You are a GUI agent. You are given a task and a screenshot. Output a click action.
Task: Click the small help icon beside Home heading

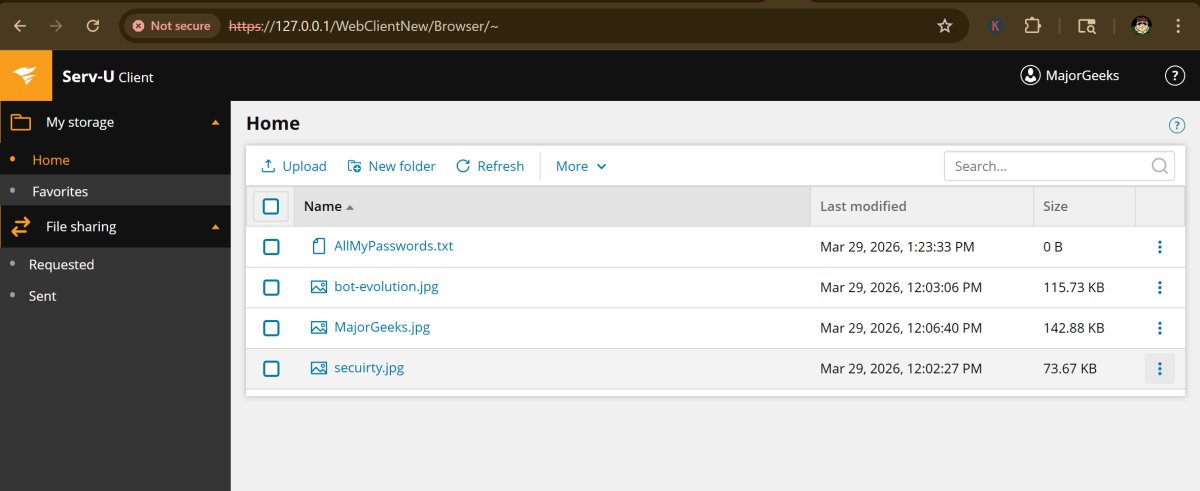pyautogui.click(x=1177, y=125)
